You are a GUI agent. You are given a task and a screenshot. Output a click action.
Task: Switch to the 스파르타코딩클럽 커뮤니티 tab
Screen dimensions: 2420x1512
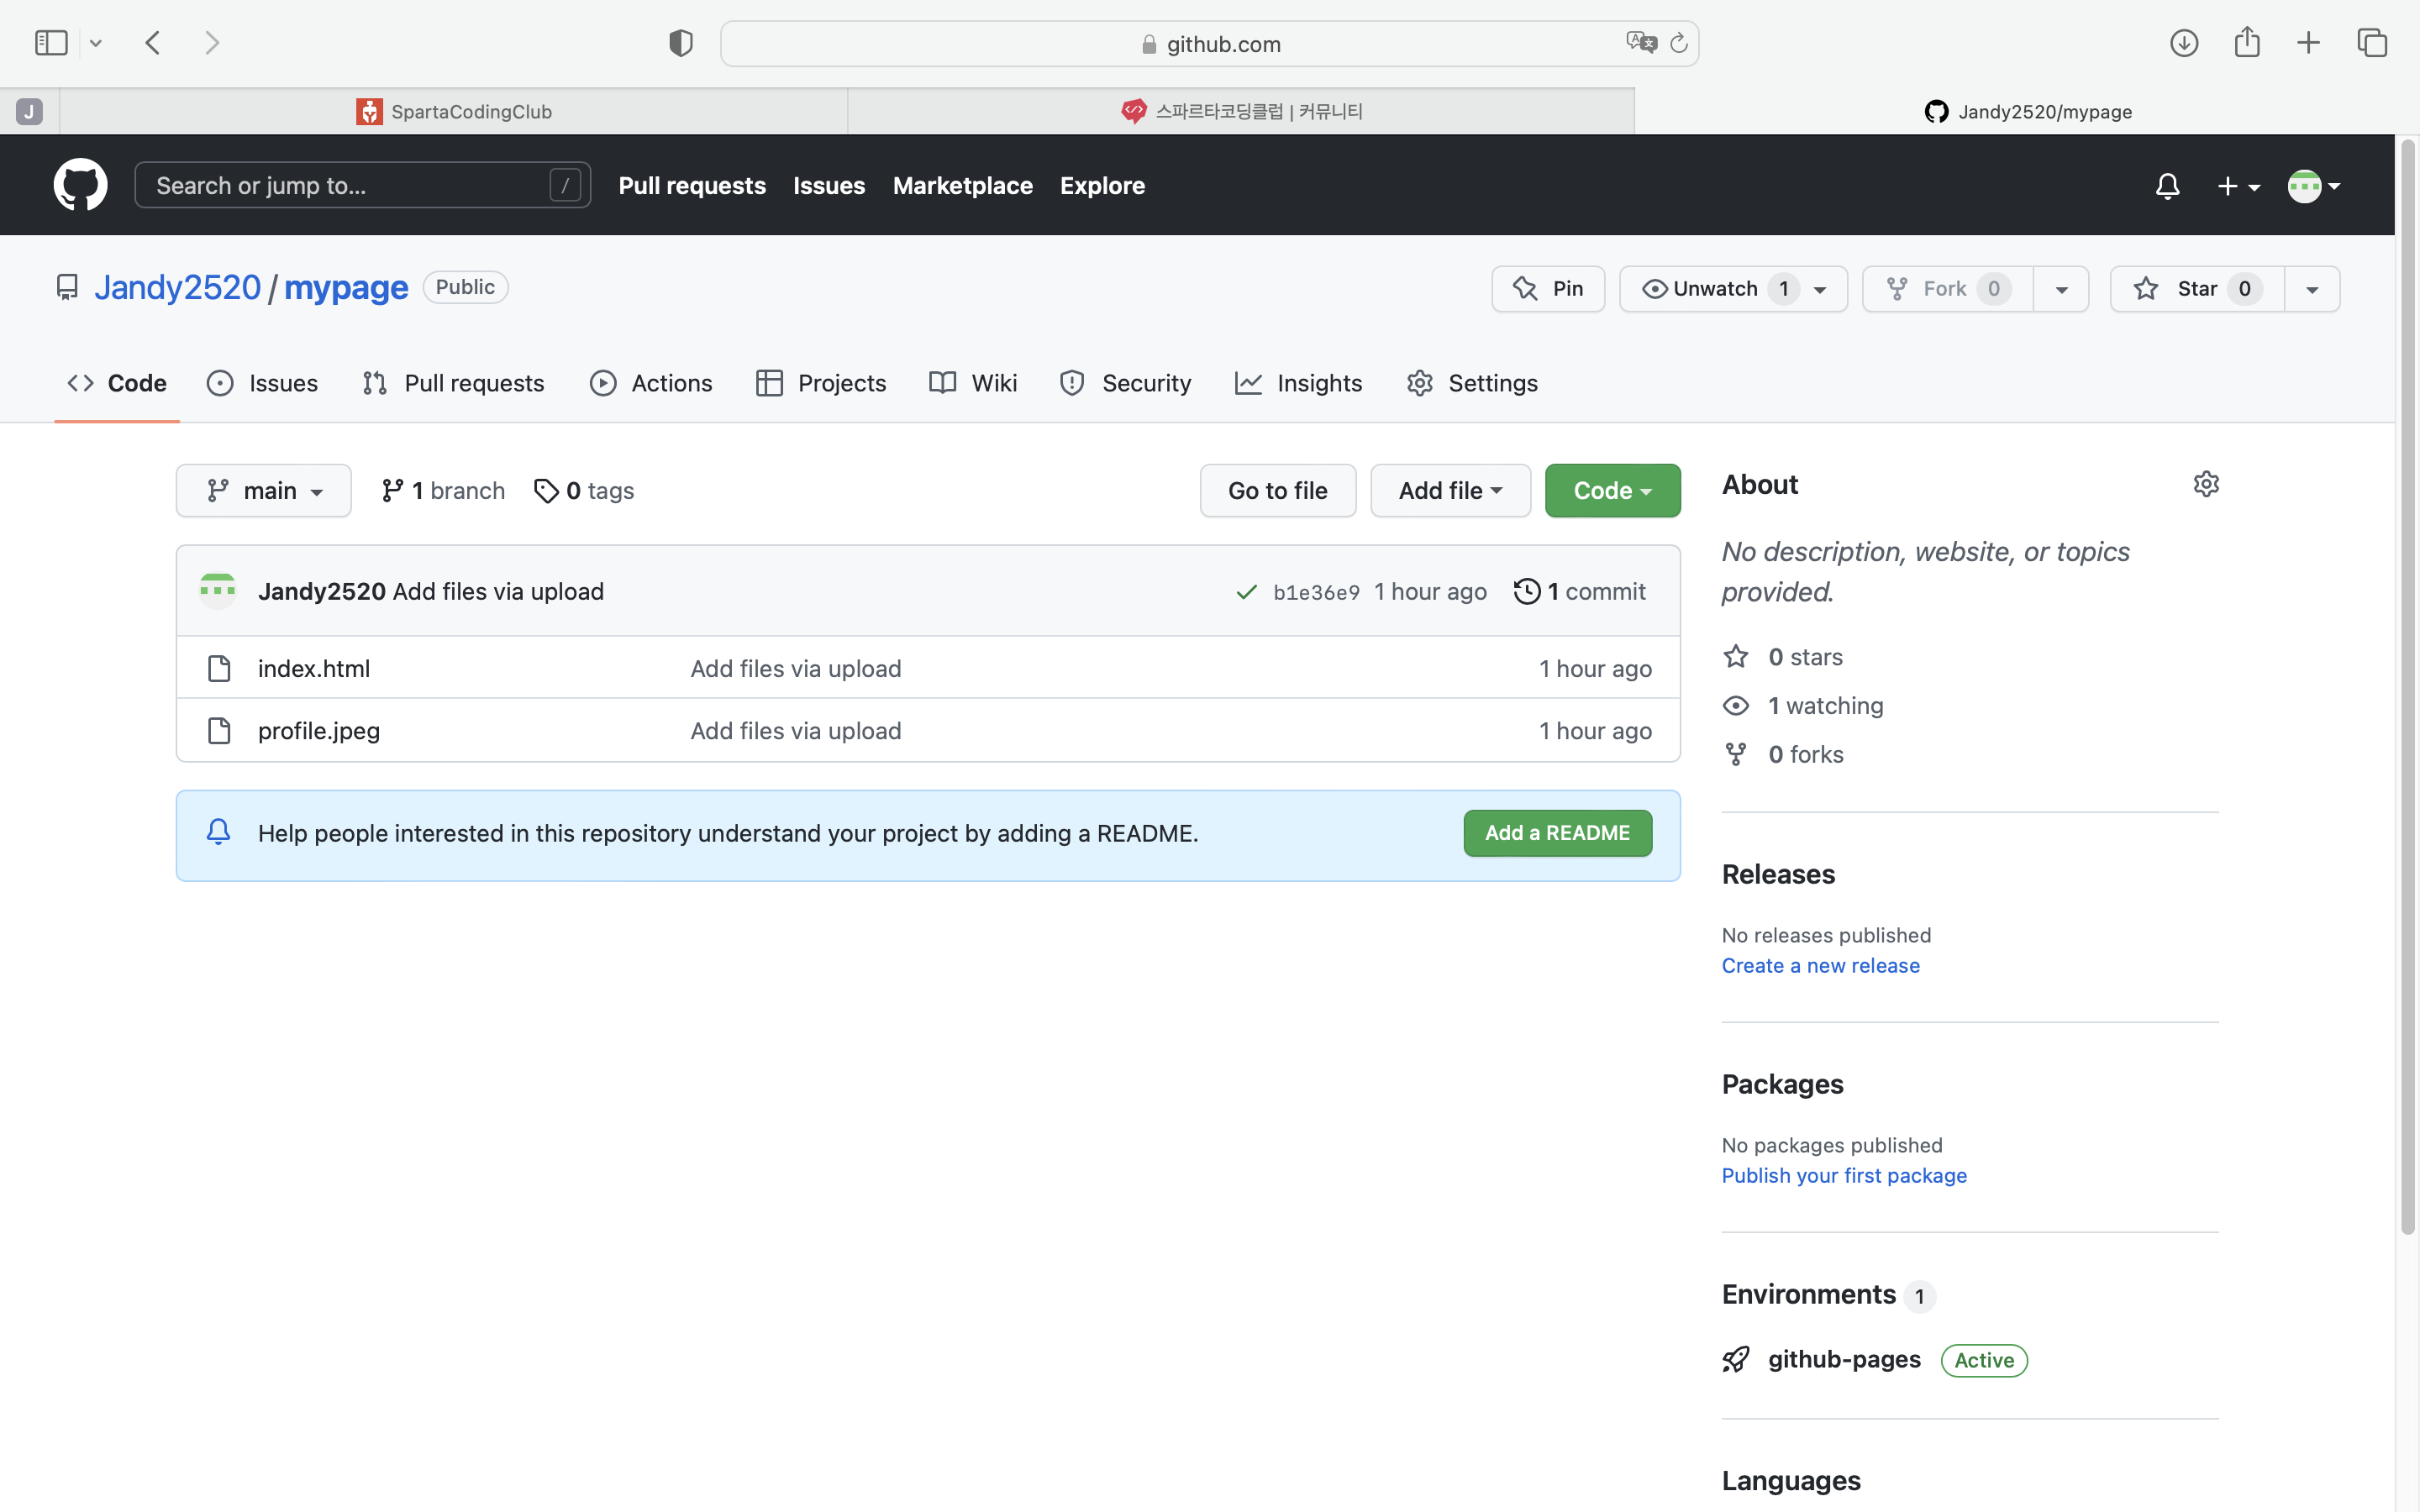[x=1241, y=111]
